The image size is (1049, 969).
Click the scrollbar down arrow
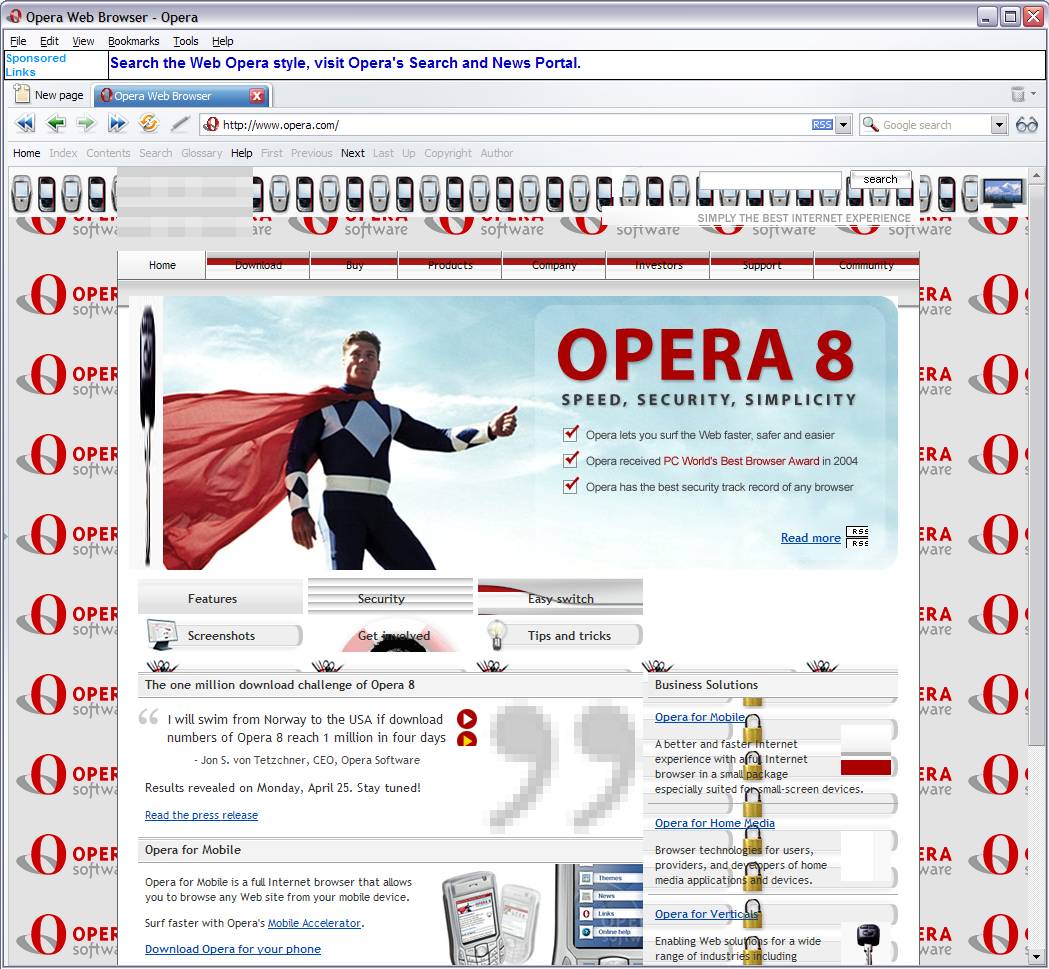click(x=1036, y=956)
